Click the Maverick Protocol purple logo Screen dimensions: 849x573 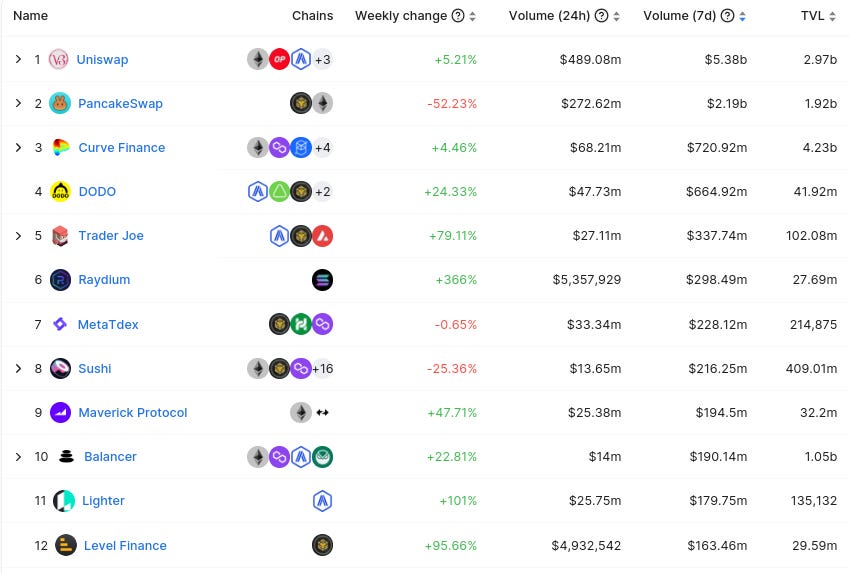click(60, 413)
